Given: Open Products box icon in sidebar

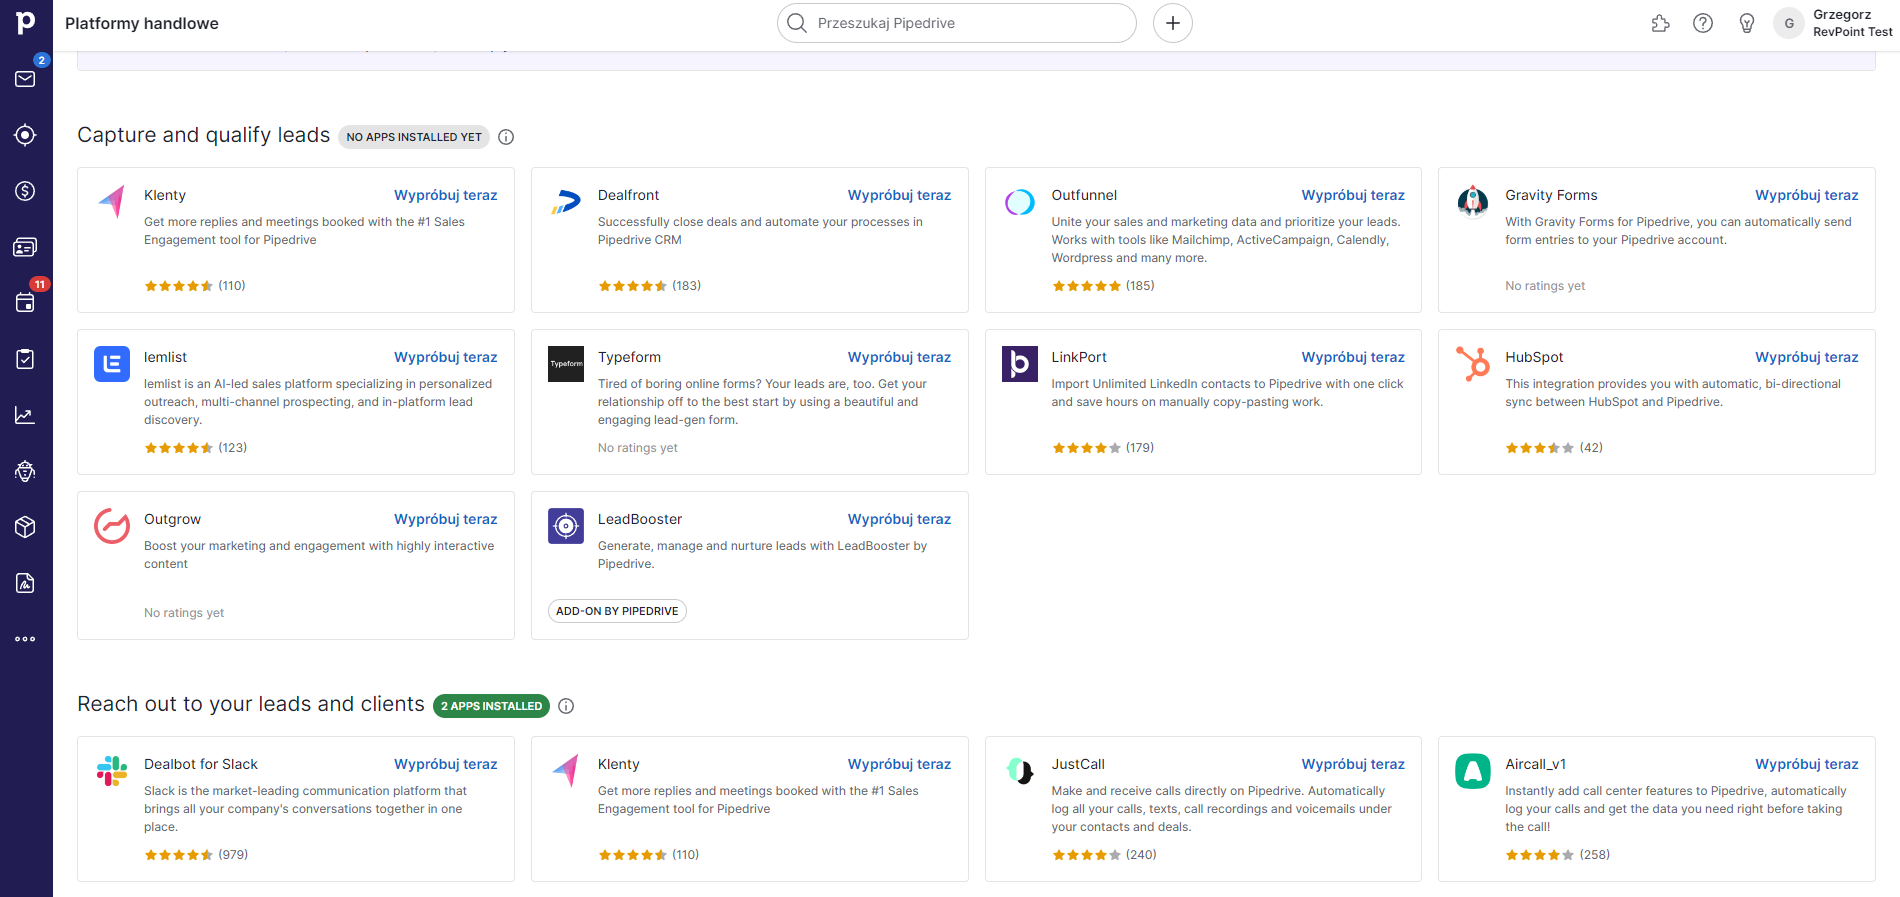Looking at the screenshot, I should click(x=26, y=527).
